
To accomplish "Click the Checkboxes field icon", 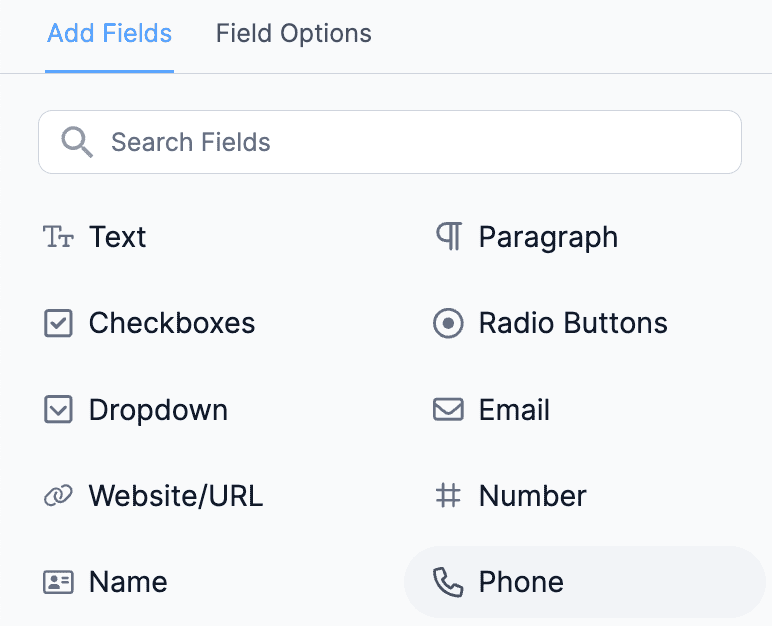I will (x=58, y=323).
